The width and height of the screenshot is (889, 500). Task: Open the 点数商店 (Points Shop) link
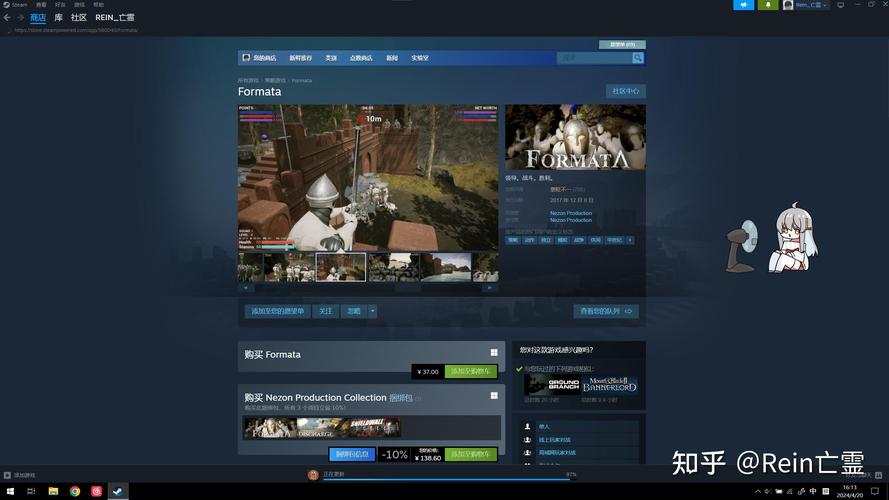(x=361, y=58)
